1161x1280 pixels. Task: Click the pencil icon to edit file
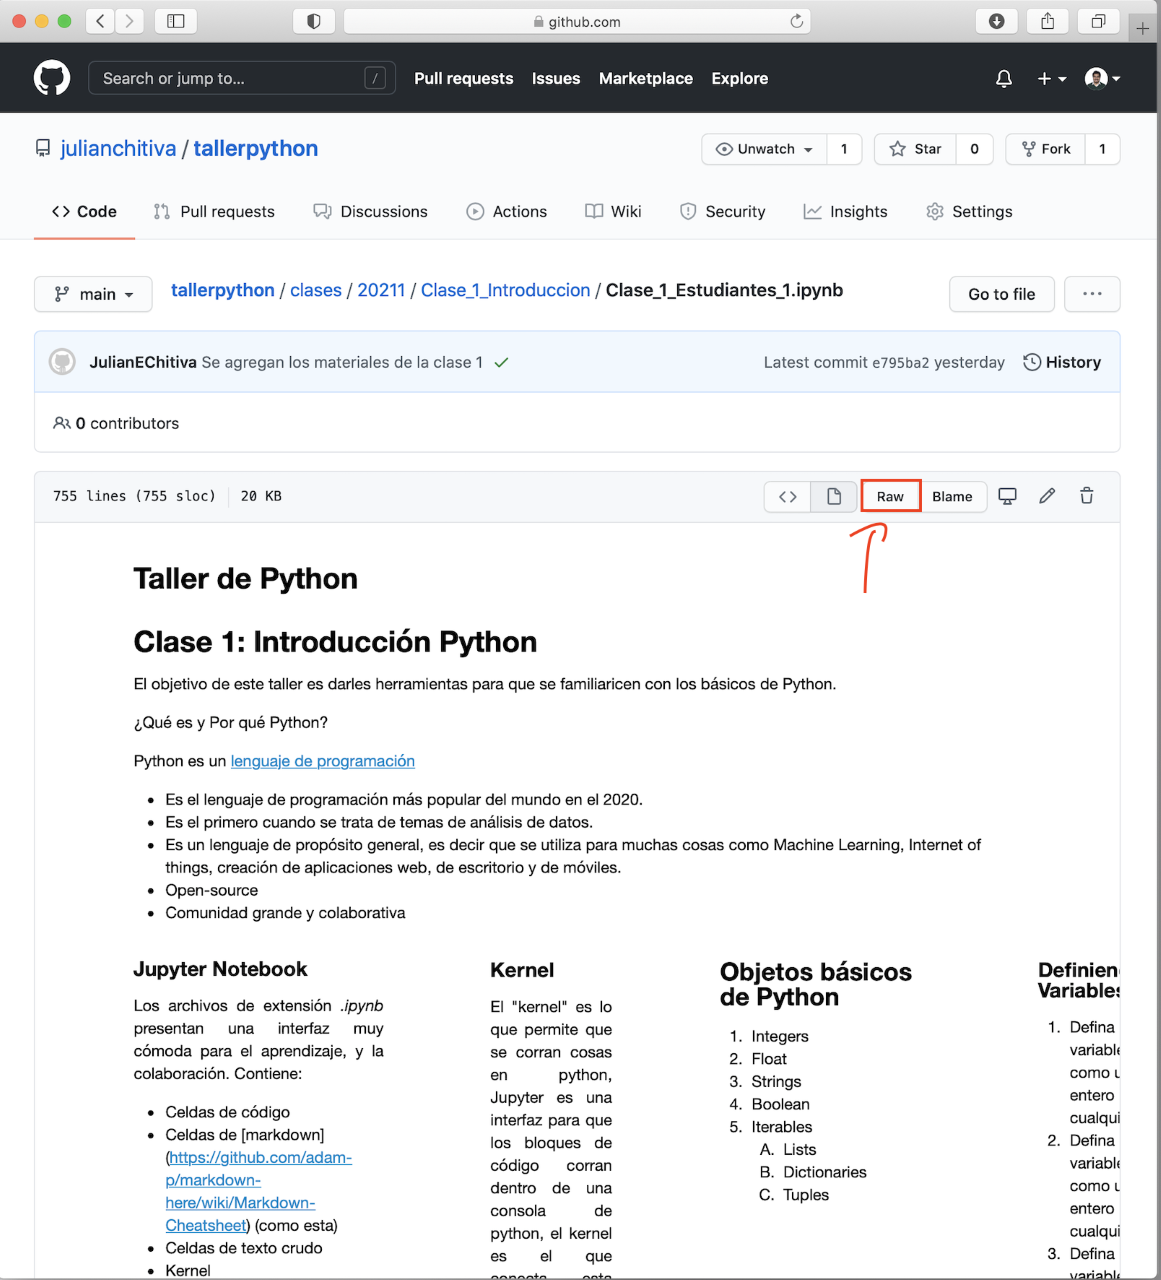[1047, 496]
